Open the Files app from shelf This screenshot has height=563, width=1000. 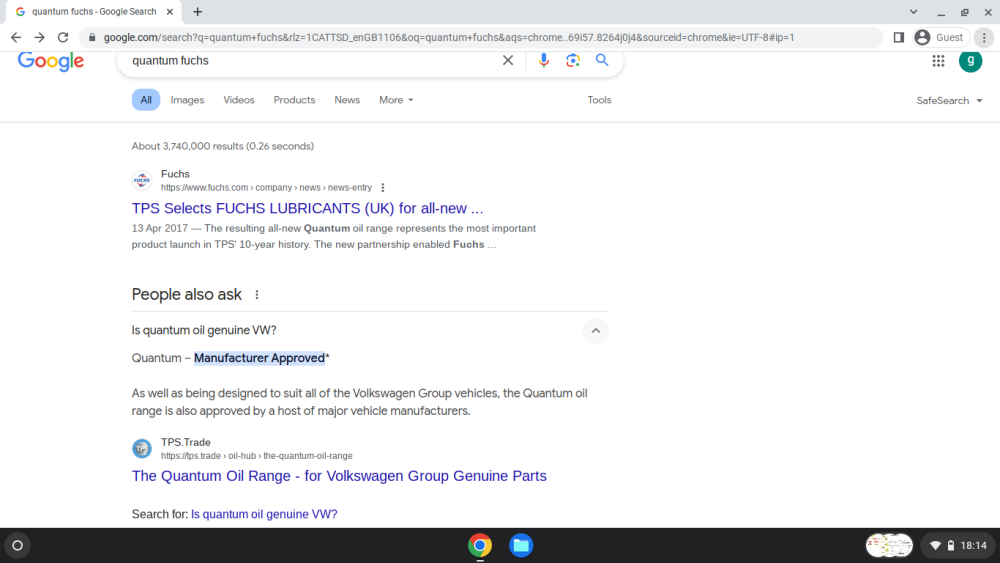521,546
